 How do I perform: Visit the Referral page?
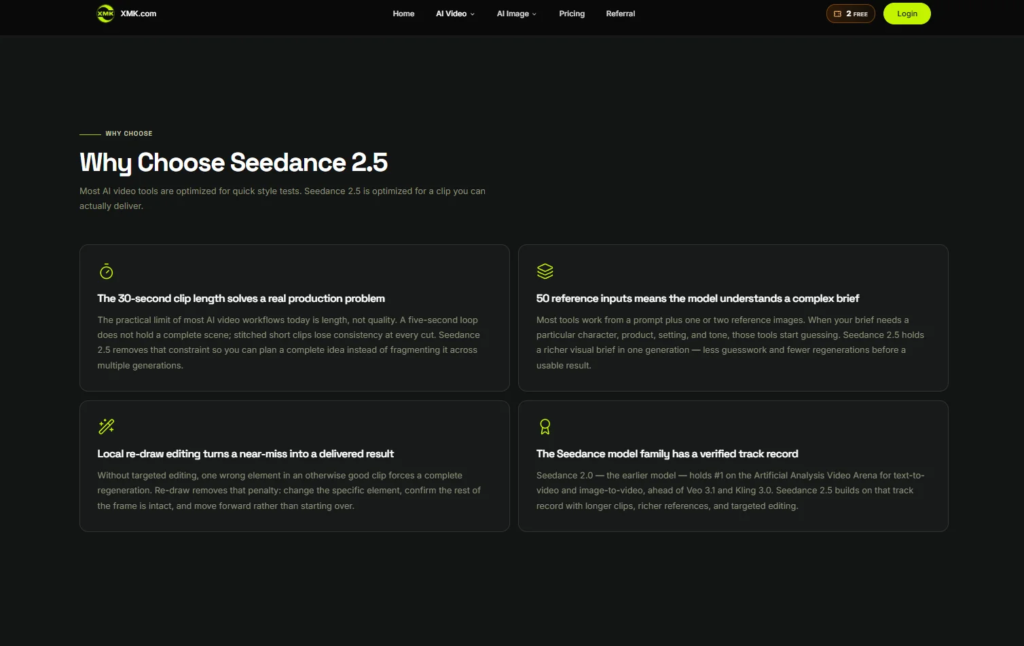pos(620,14)
